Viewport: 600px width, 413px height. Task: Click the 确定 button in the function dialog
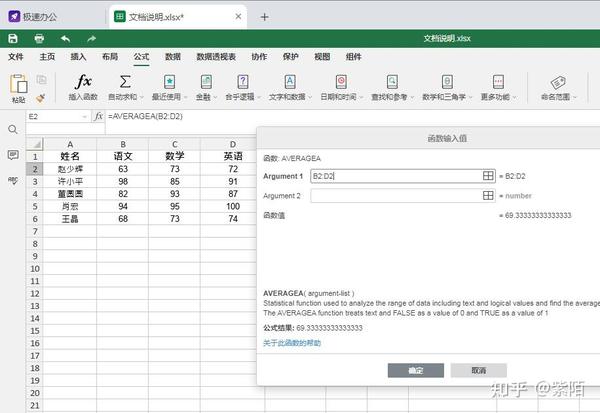point(416,370)
